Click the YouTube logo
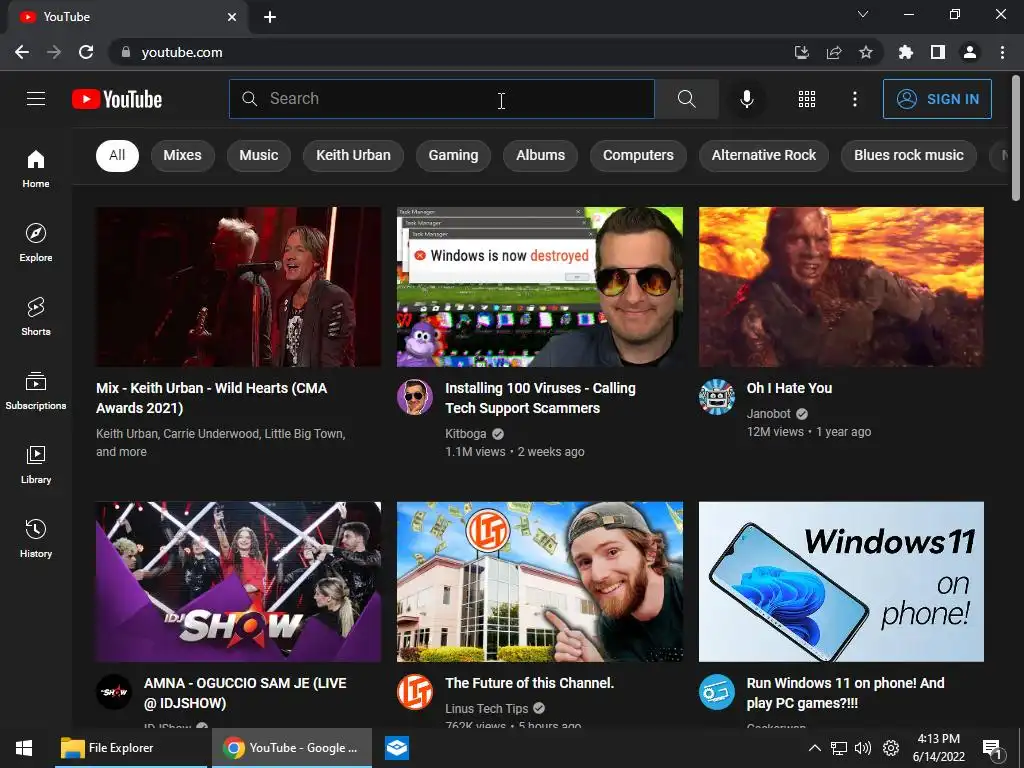Viewport: 1024px width, 768px height. coord(117,99)
